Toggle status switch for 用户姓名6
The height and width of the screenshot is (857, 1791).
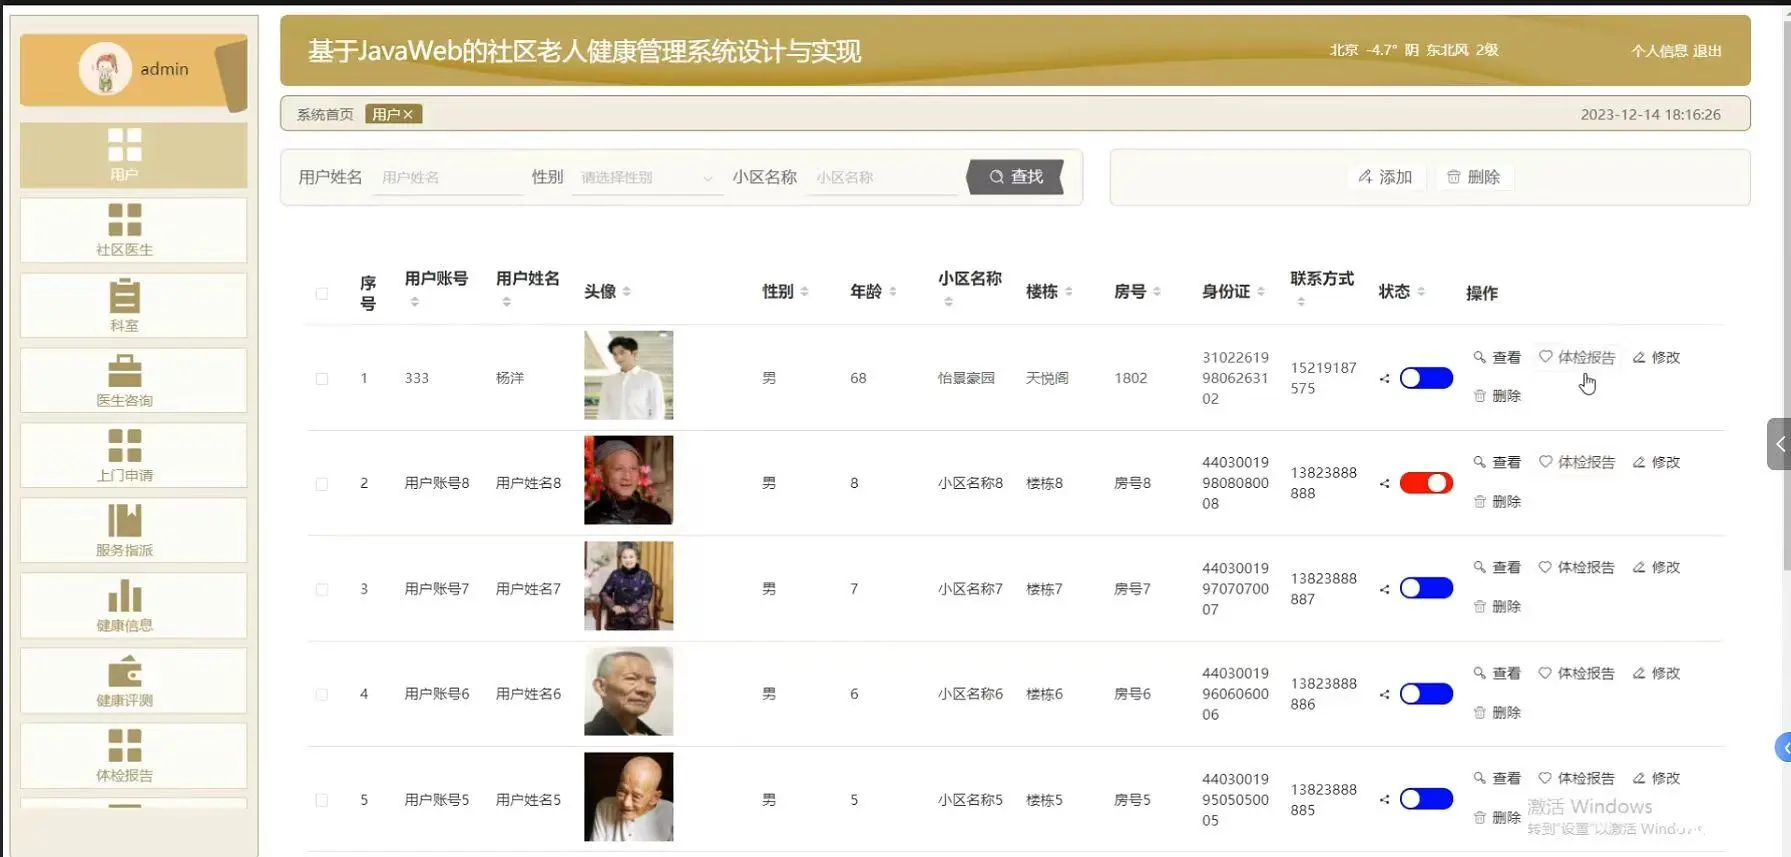1426,694
